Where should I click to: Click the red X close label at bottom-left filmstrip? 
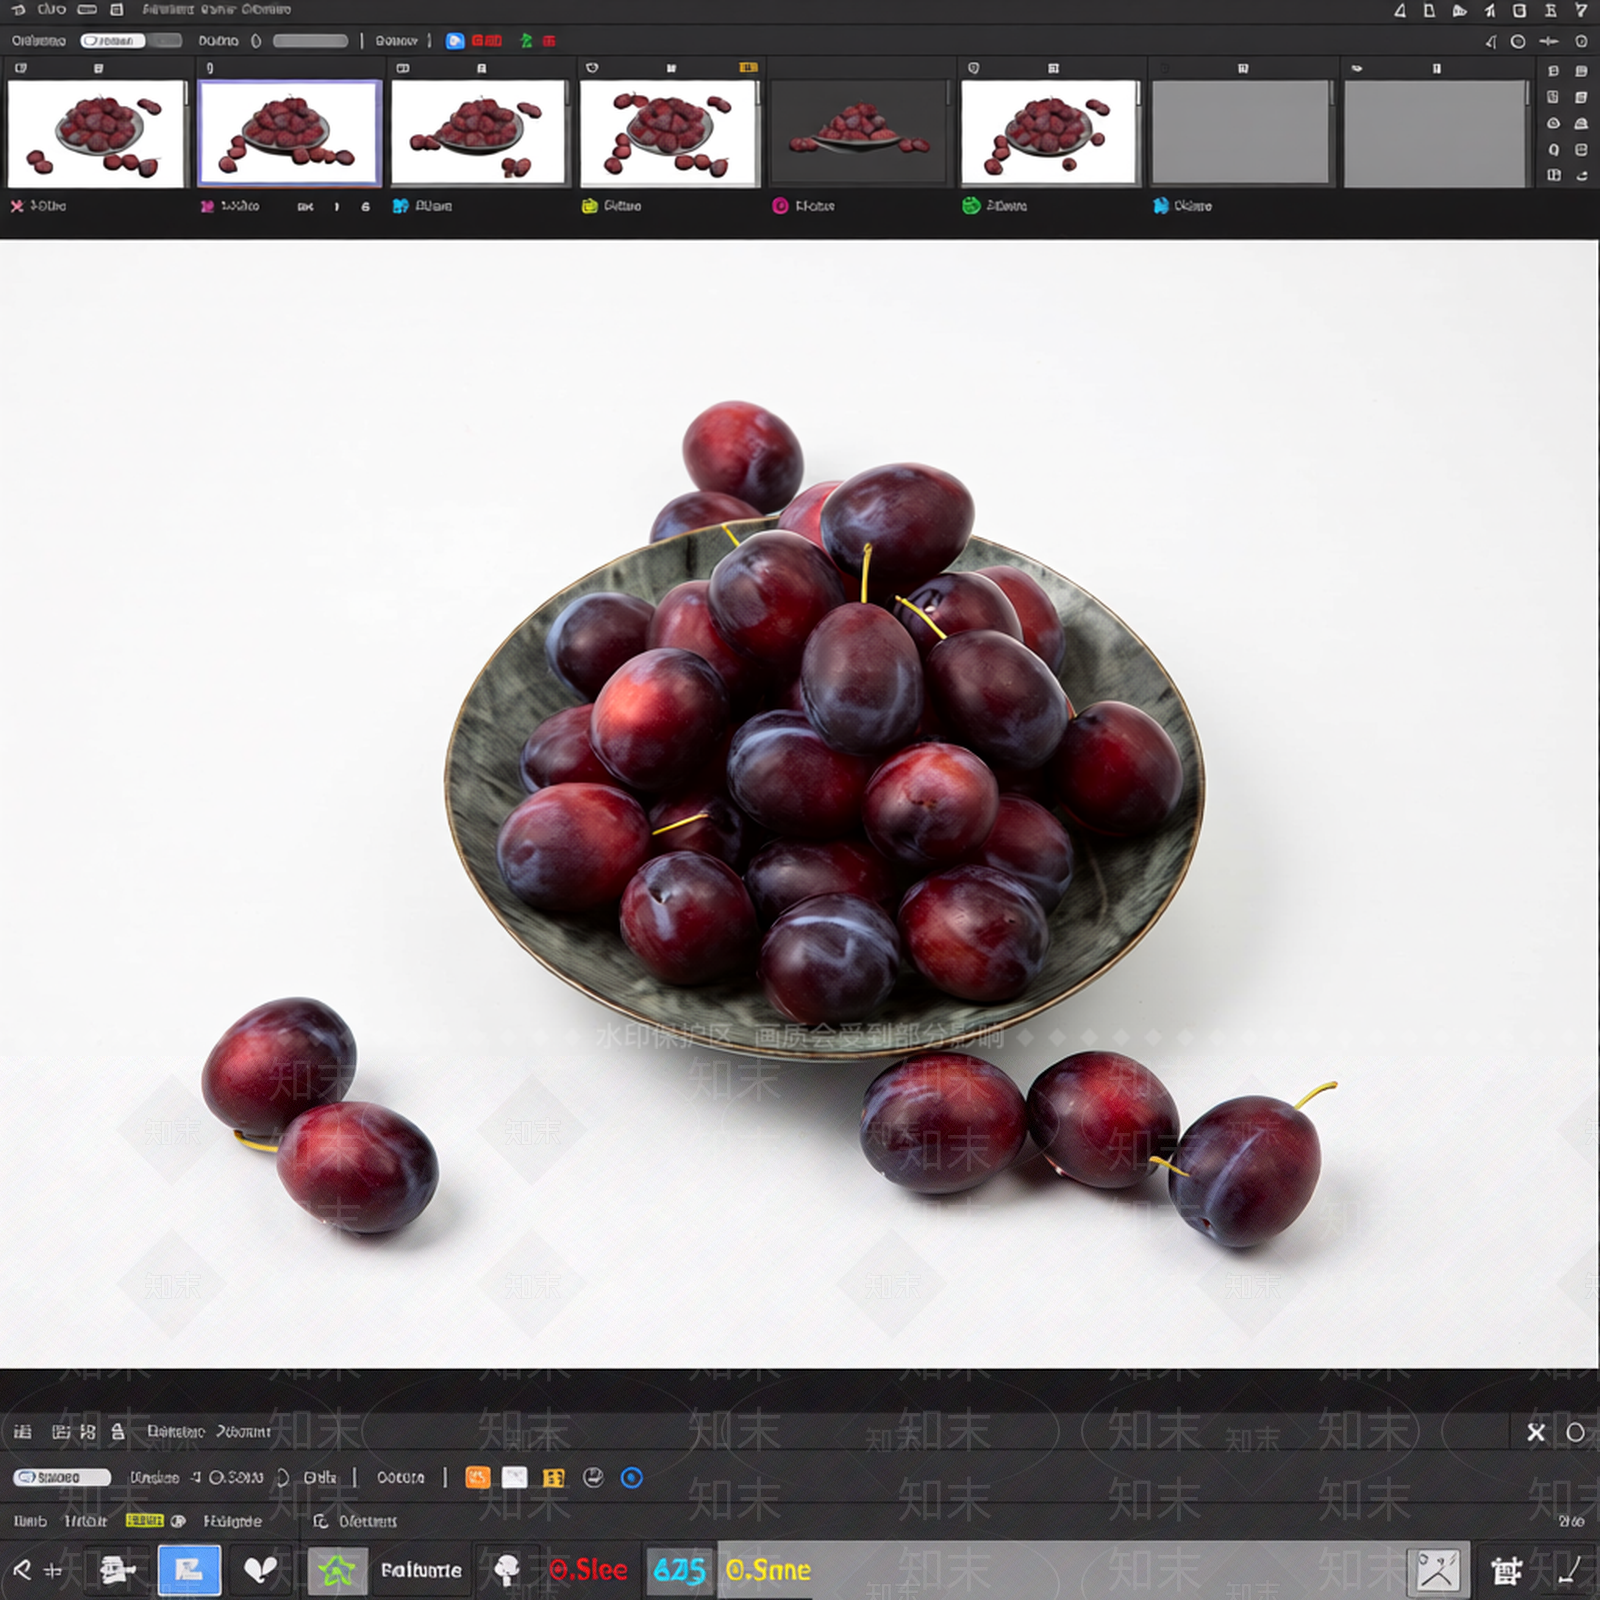point(18,206)
